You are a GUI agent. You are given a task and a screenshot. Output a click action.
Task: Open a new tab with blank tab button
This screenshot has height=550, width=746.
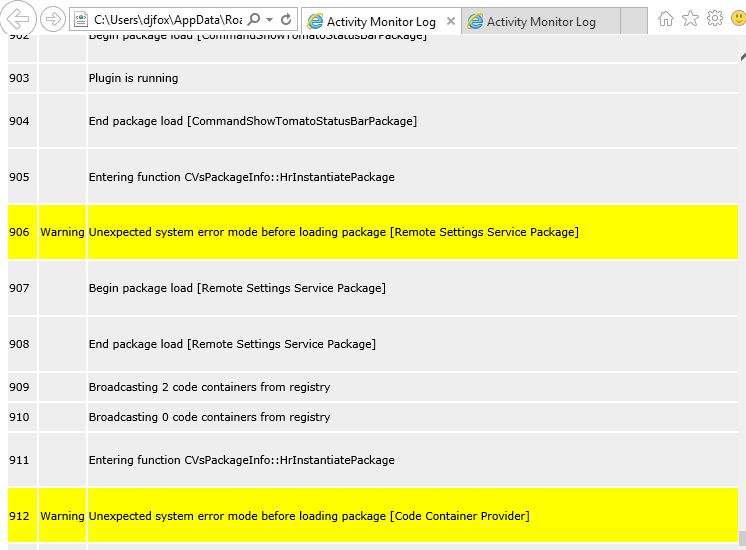pyautogui.click(x=634, y=21)
